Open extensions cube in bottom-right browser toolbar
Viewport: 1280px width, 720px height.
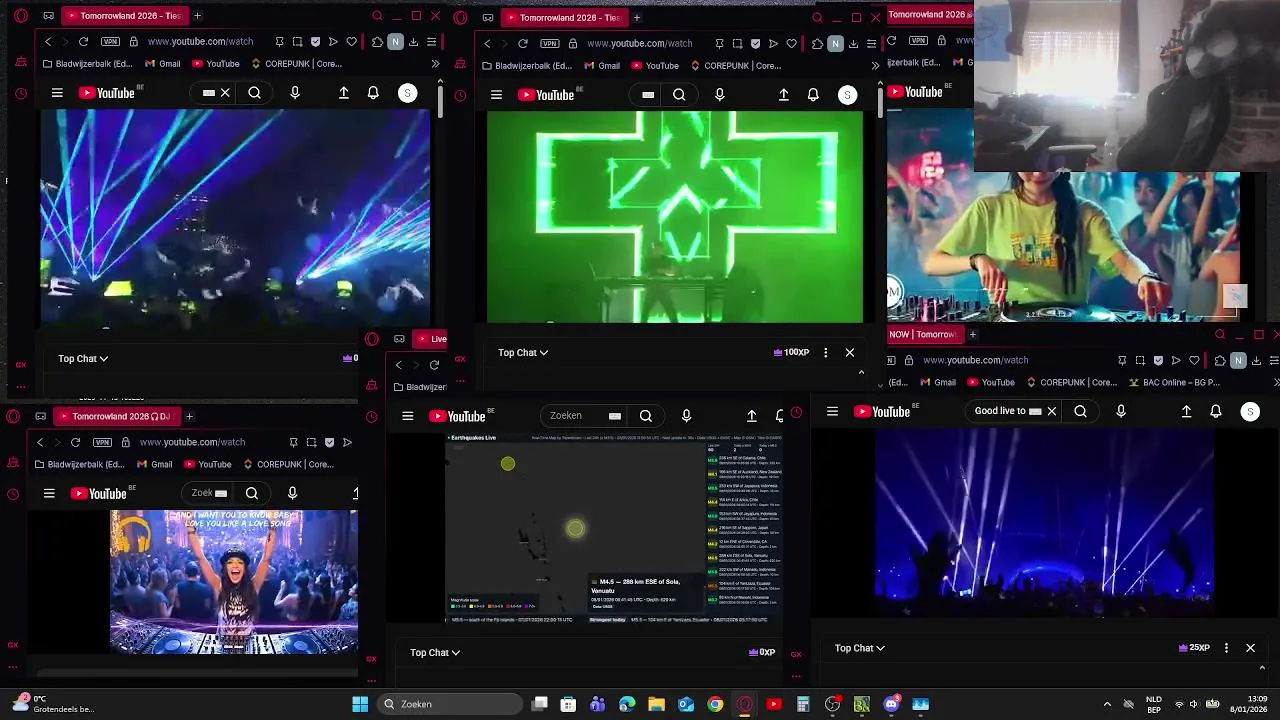pyautogui.click(x=1220, y=360)
